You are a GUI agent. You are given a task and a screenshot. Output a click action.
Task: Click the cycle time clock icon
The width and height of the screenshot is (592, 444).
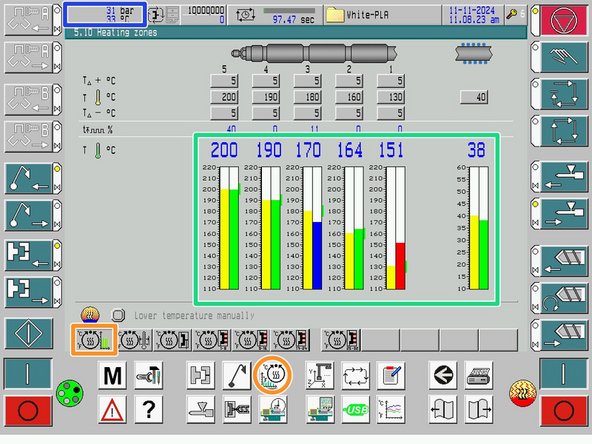click(245, 15)
